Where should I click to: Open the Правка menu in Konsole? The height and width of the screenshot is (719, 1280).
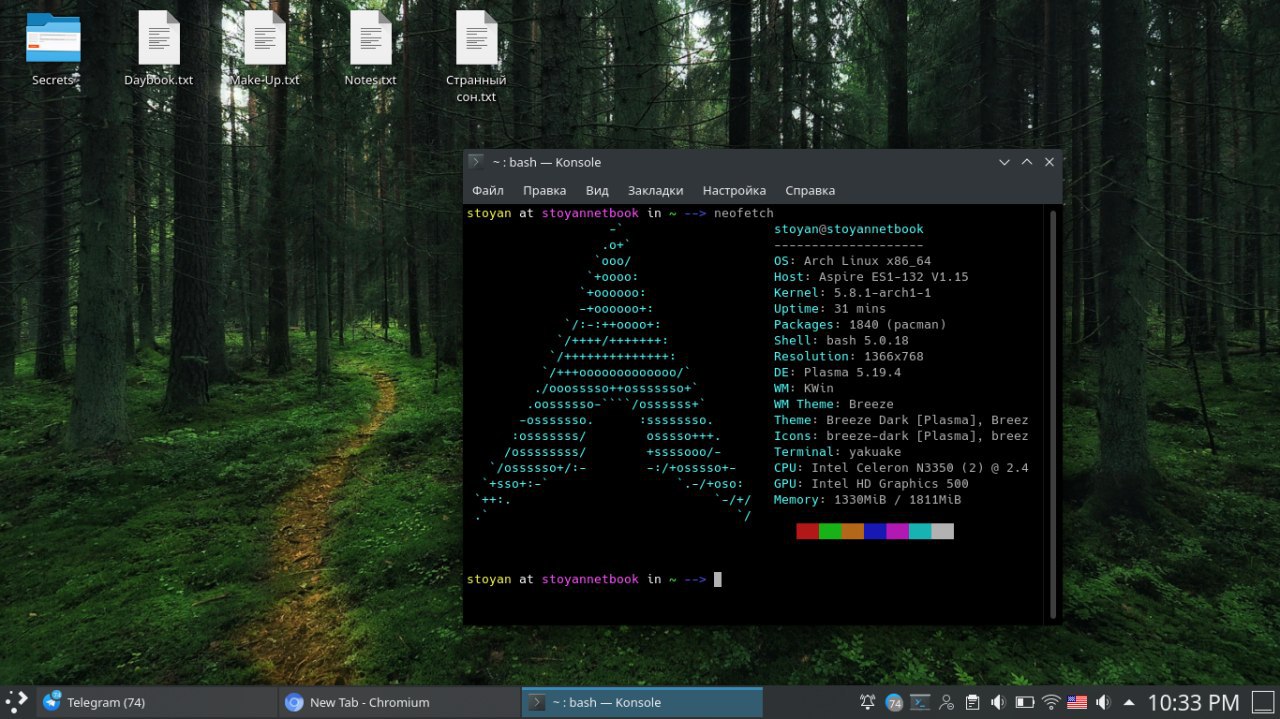(x=544, y=190)
